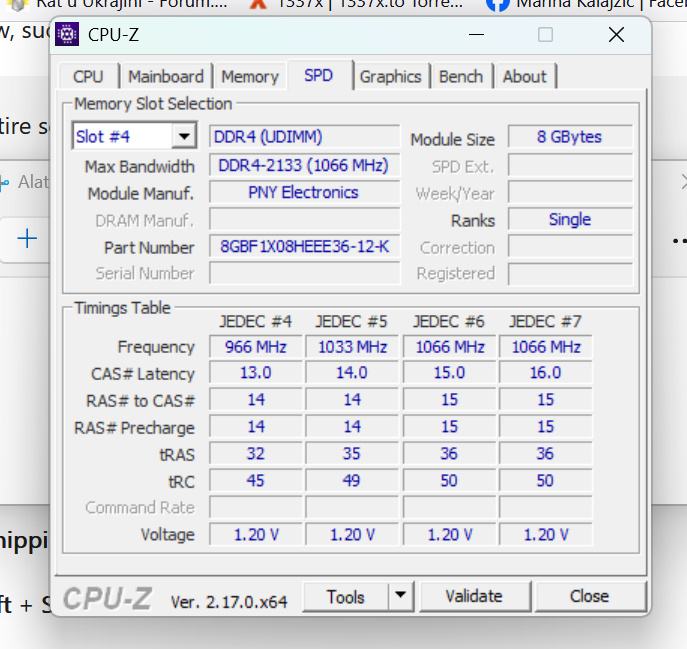The image size is (687, 649).
Task: Open the About tab
Action: coord(524,77)
